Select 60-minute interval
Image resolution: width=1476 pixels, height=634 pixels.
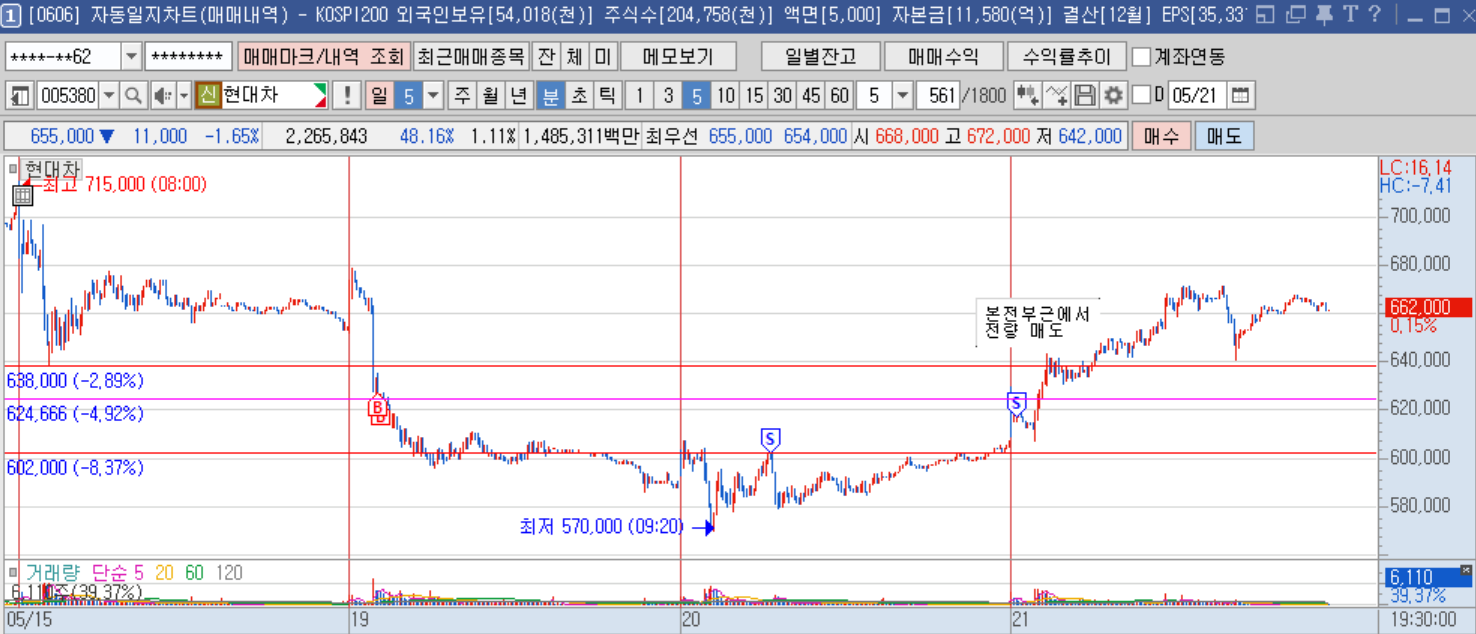840,96
